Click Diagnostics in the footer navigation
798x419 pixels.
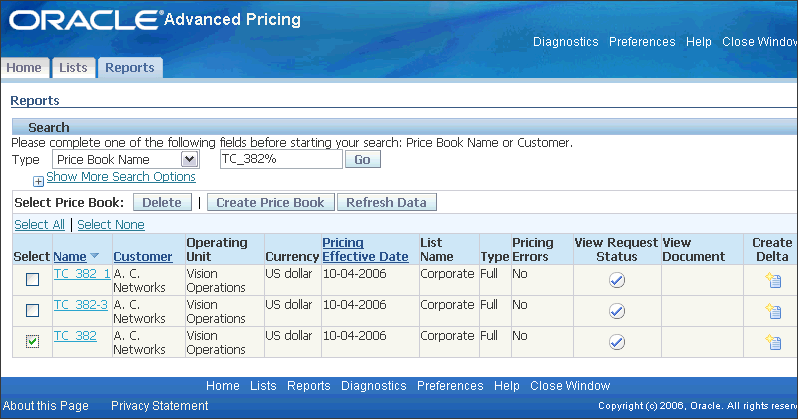(x=374, y=385)
